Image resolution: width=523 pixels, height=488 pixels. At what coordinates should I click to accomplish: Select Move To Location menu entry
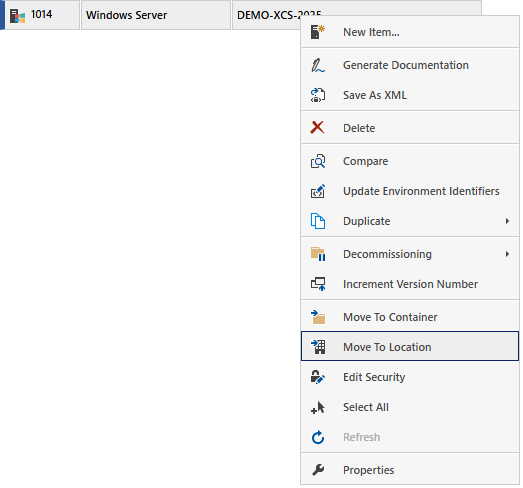tap(410, 347)
